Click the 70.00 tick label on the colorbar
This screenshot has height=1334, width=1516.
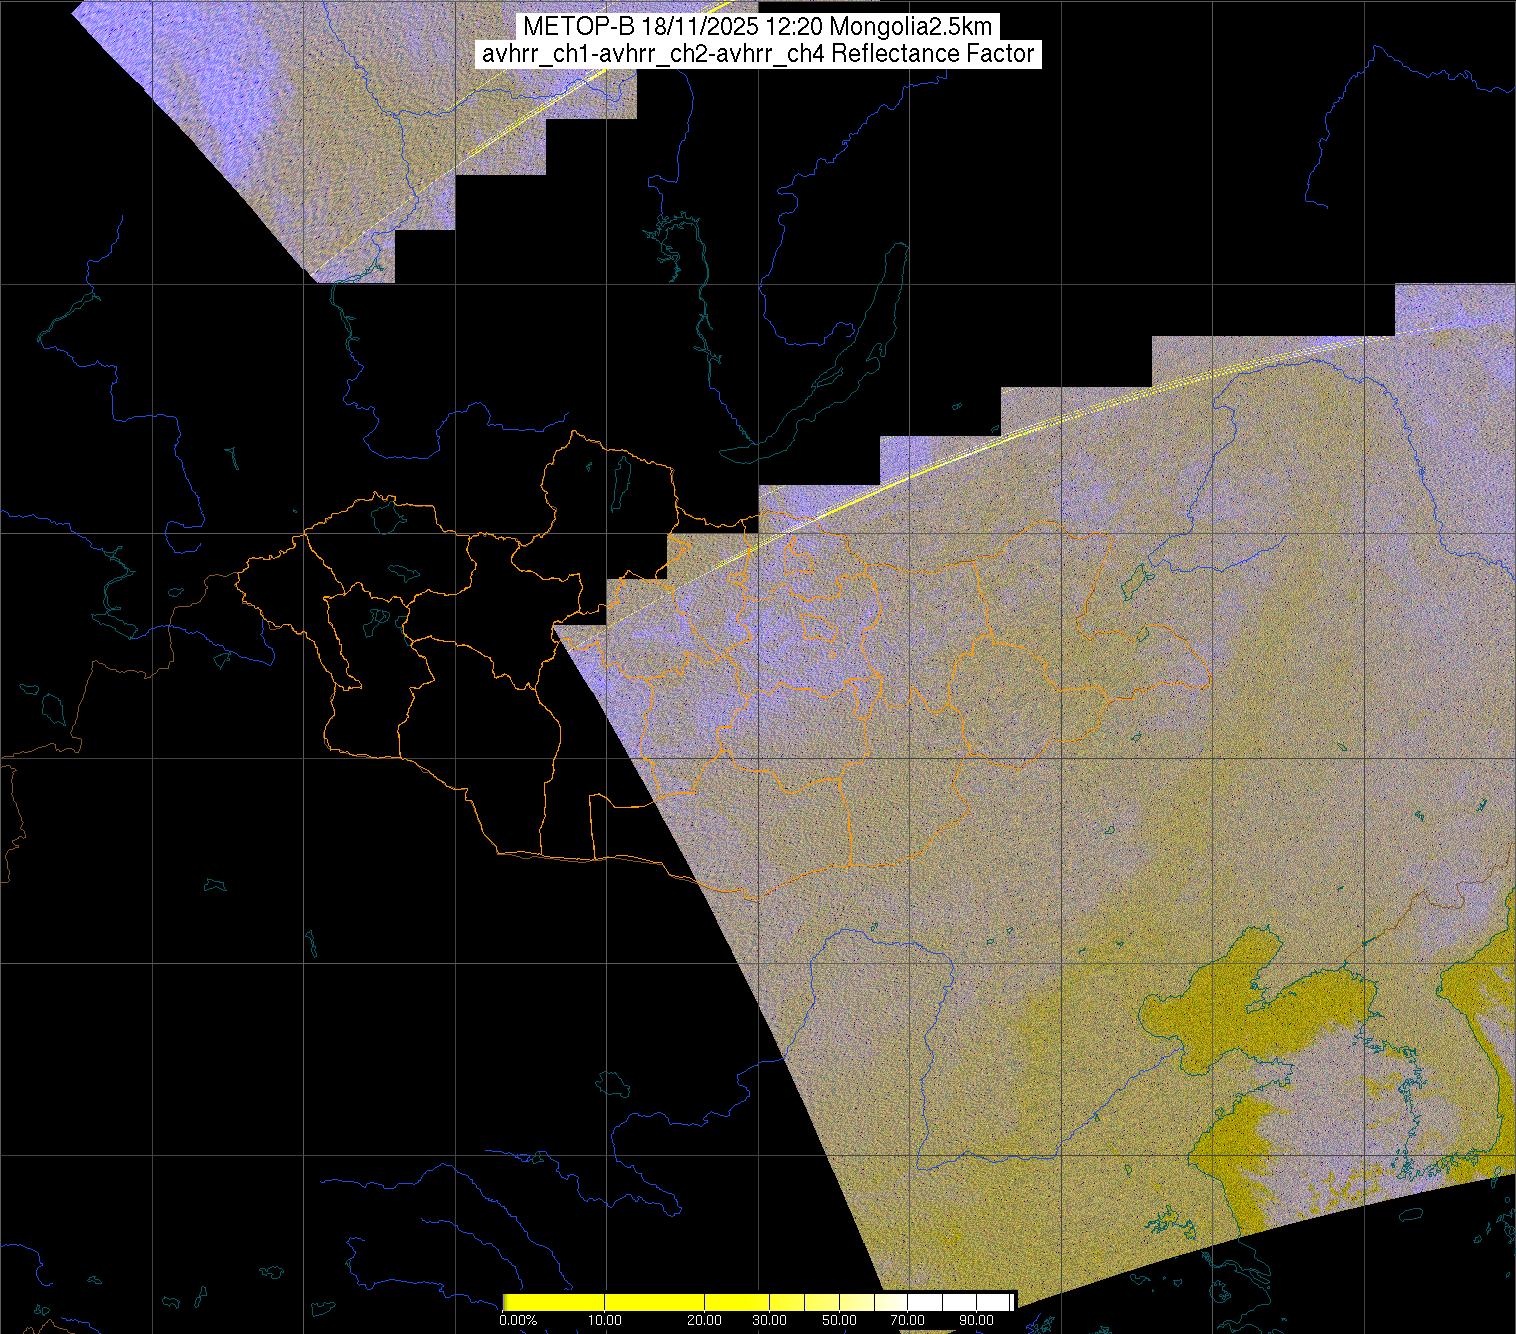click(907, 1321)
